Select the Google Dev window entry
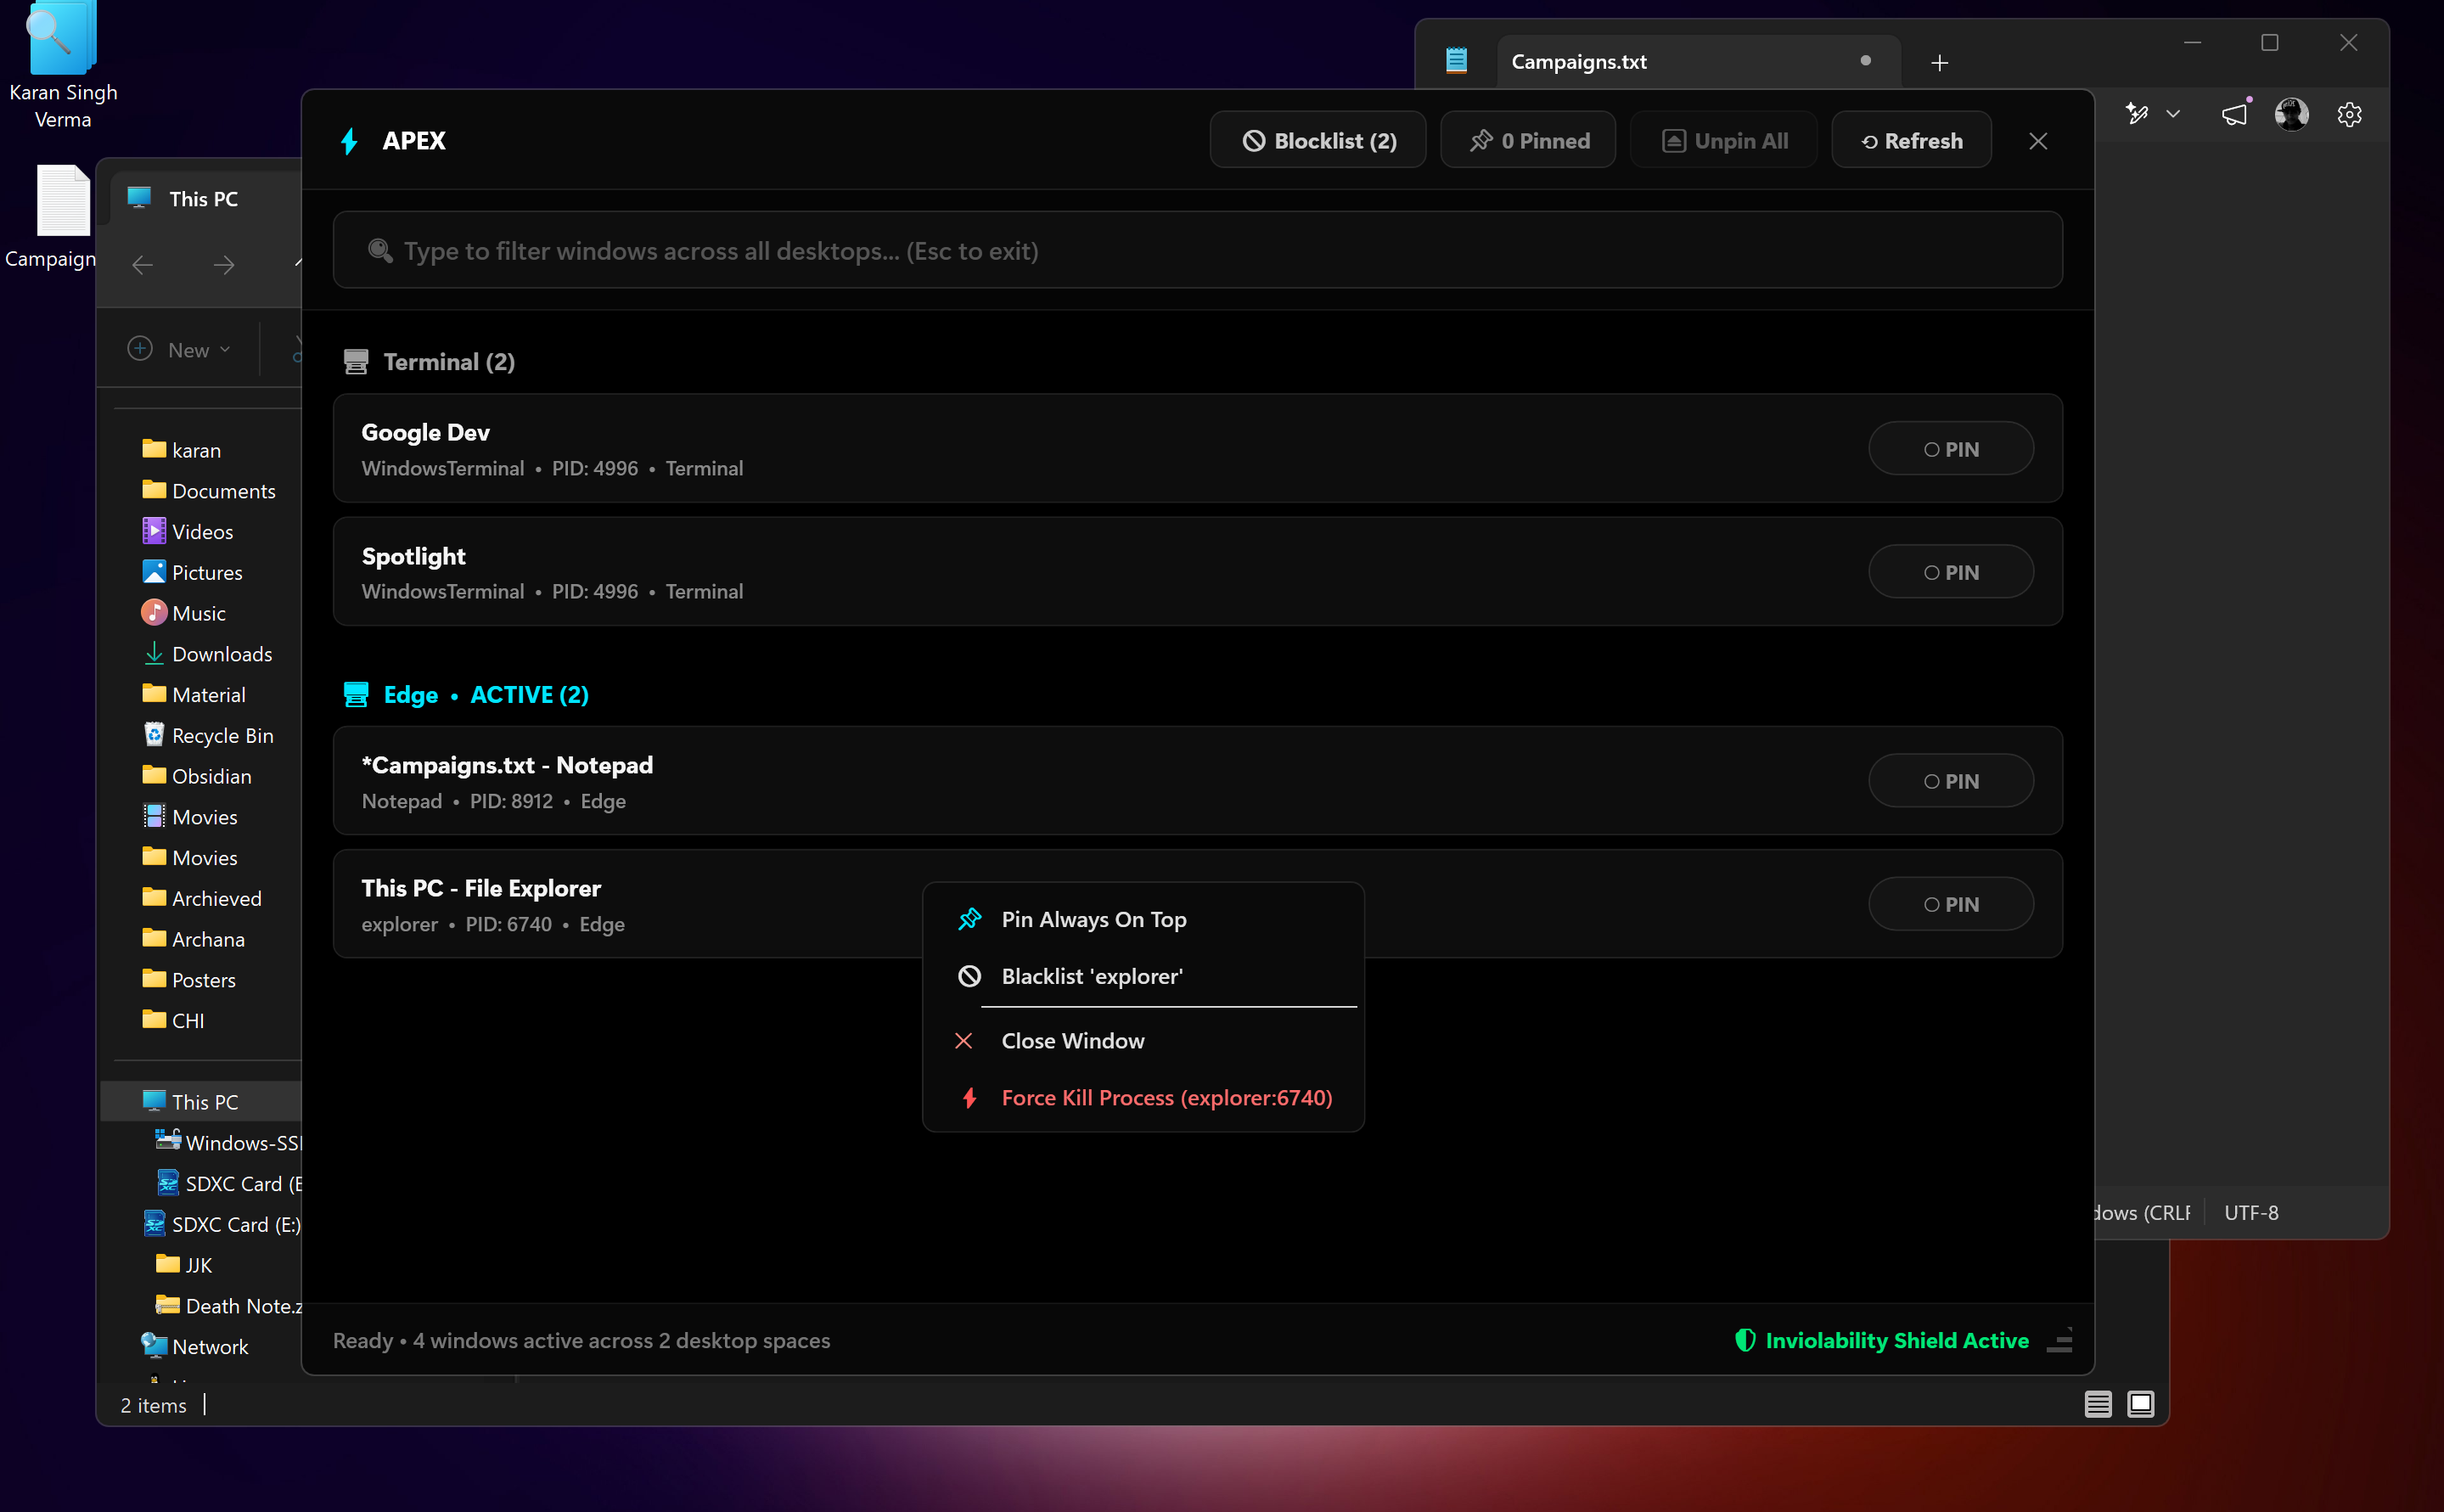 1197,449
